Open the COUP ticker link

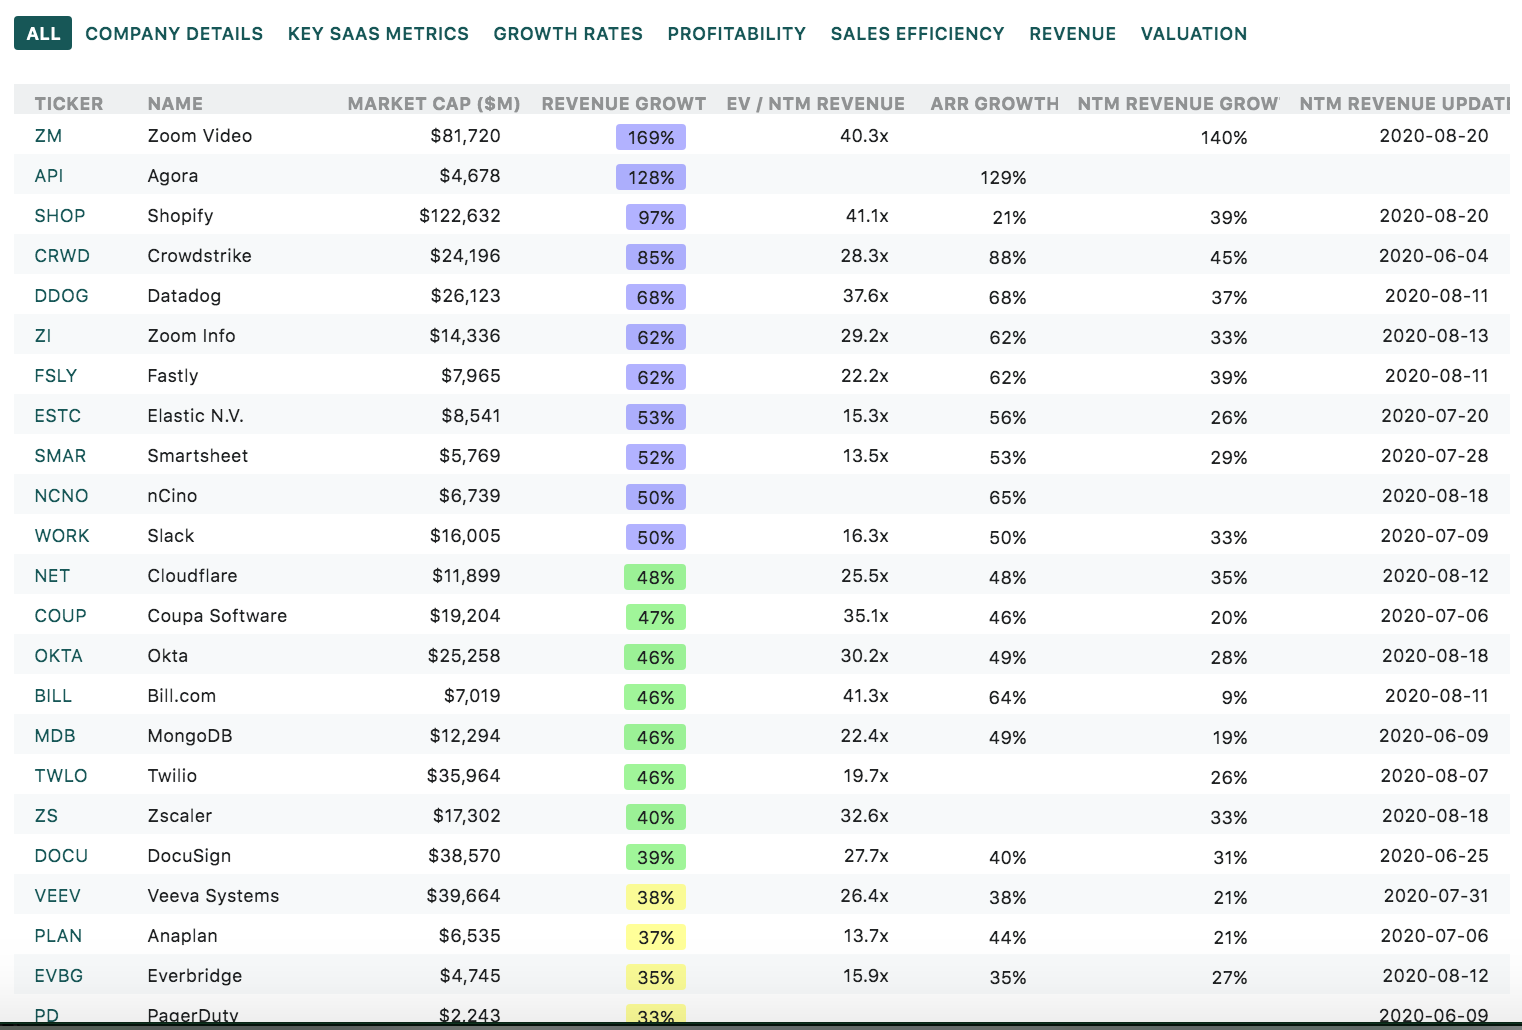pos(60,616)
